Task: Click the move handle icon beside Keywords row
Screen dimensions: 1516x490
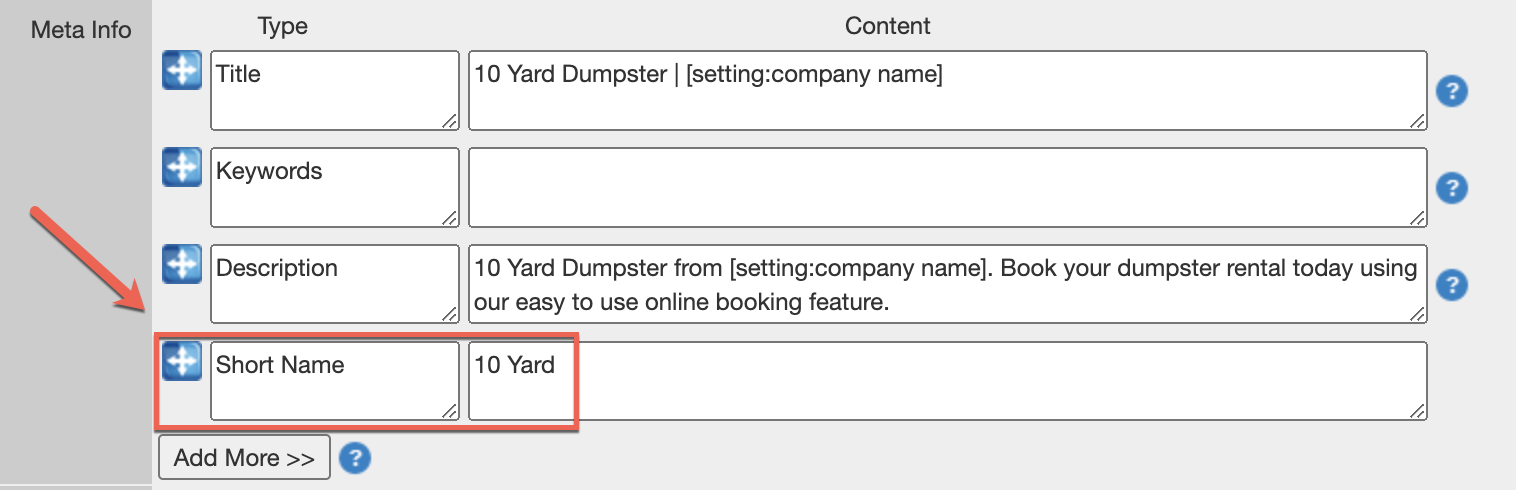Action: click(x=181, y=167)
